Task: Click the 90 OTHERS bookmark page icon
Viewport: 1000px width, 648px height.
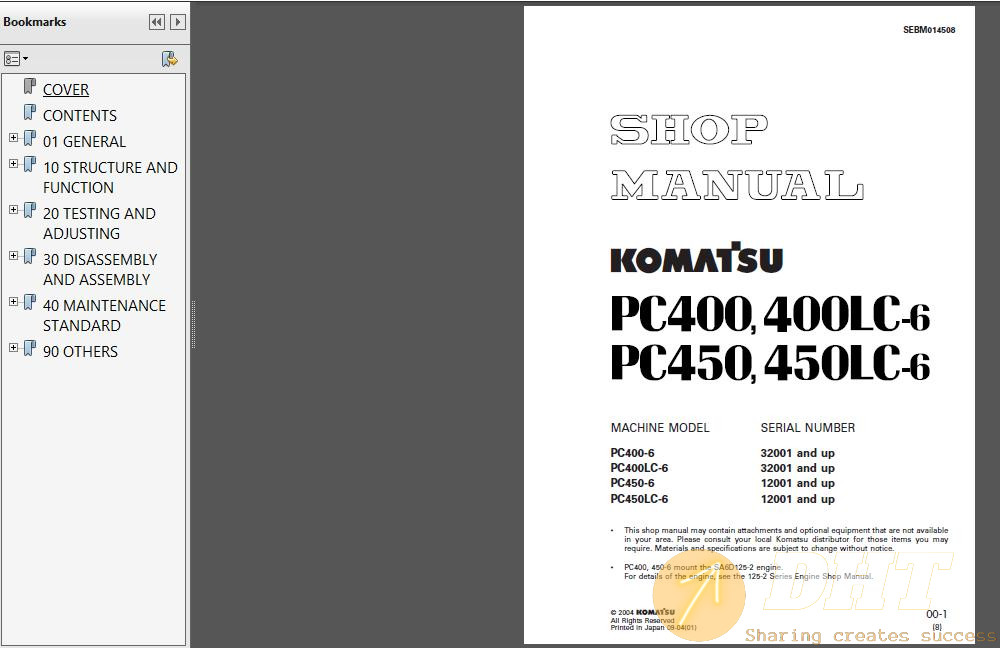Action: tap(30, 348)
